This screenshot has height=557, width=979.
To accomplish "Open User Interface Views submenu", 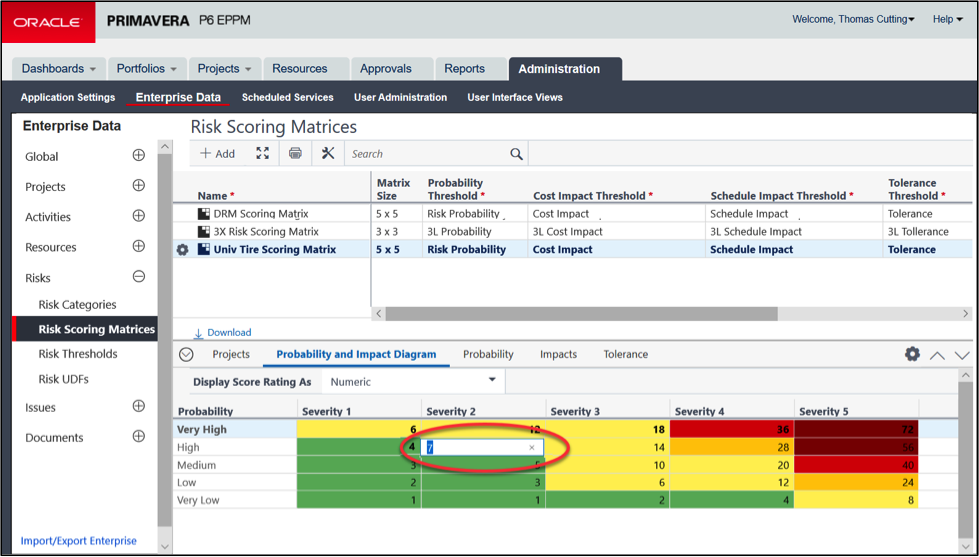I will click(515, 97).
